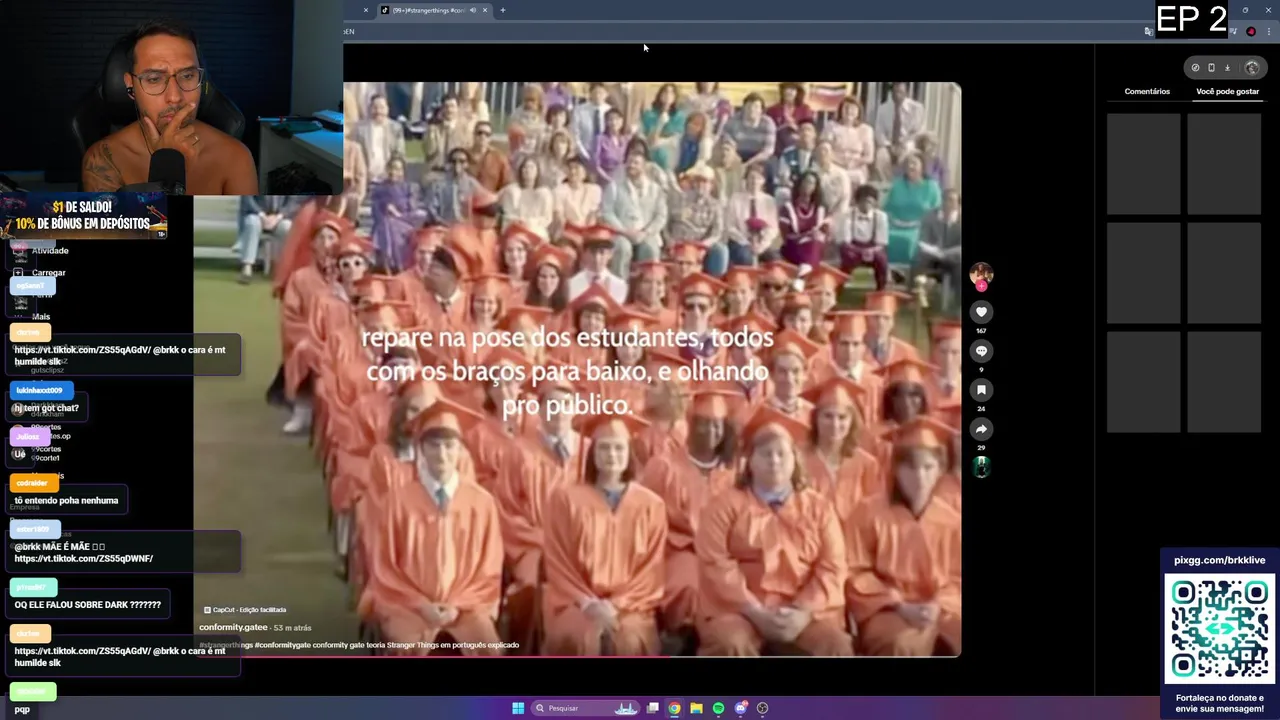Screen dimensions: 1280x720
Task: Open OBS Studio from the taskbar
Action: pyautogui.click(x=762, y=708)
